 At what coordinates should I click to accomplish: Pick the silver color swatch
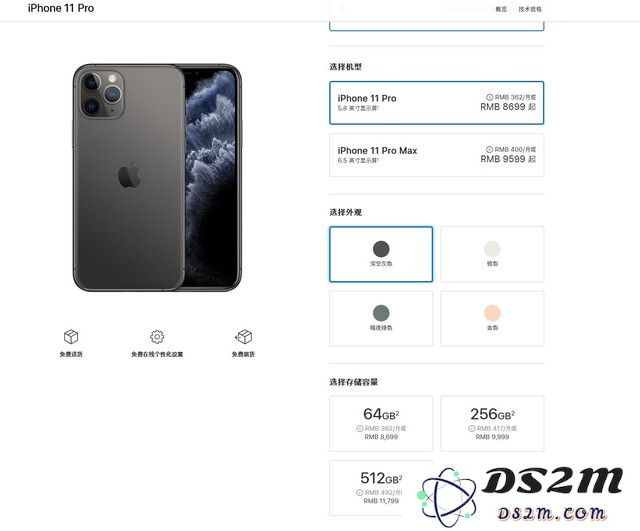(x=492, y=254)
